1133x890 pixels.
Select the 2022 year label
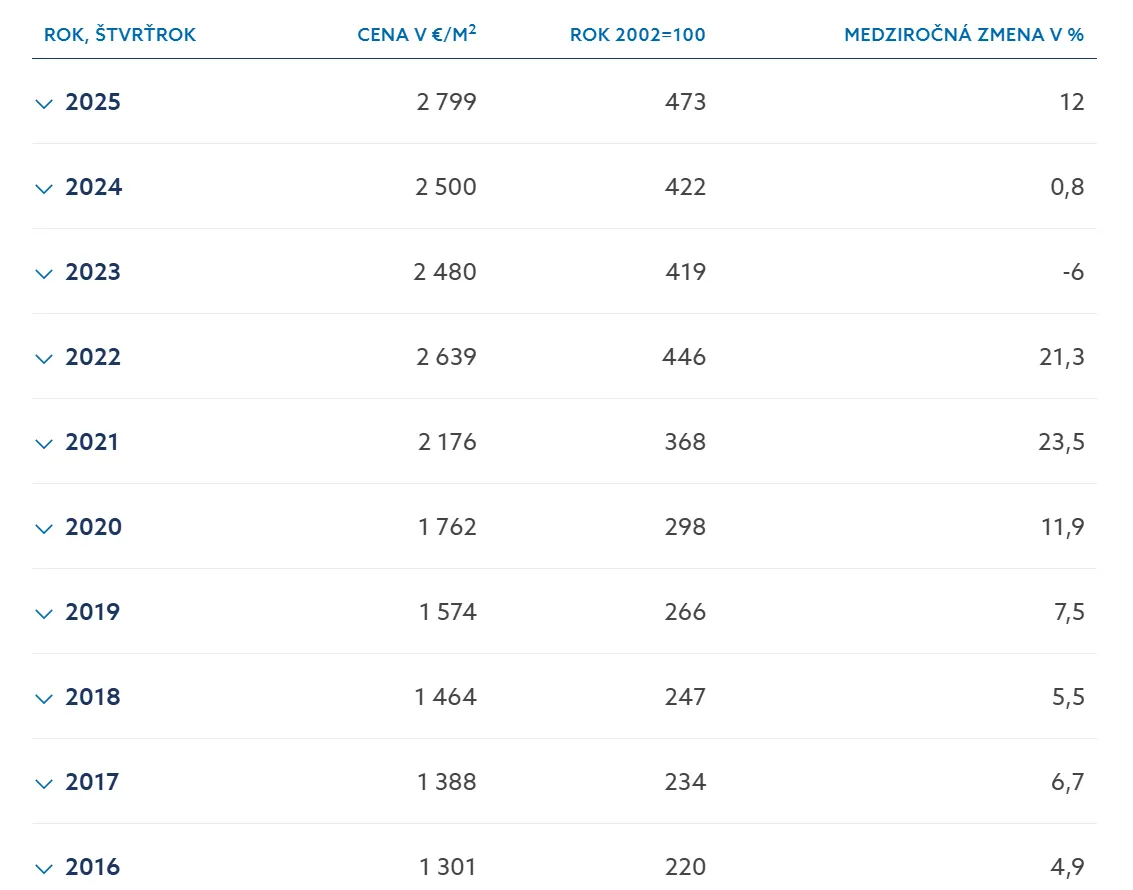93,357
